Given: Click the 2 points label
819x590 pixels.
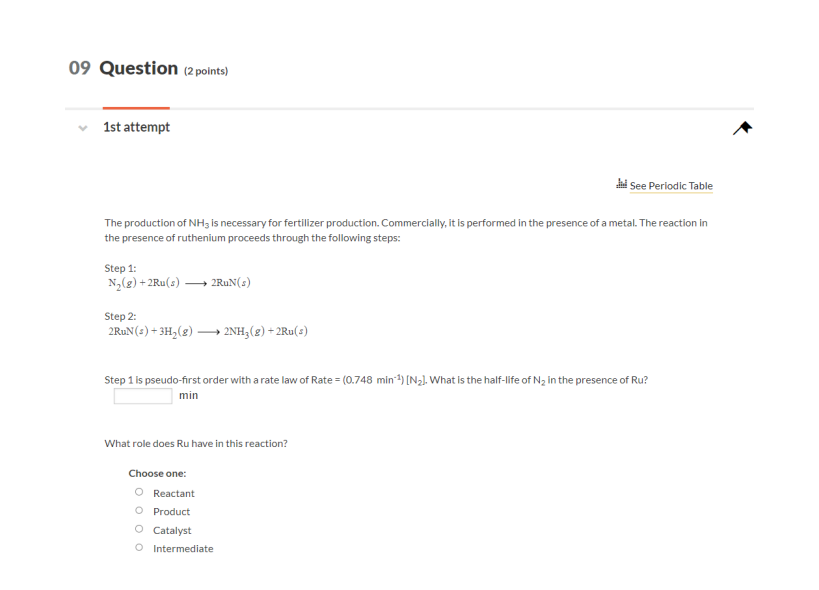Looking at the screenshot, I should click(206, 71).
